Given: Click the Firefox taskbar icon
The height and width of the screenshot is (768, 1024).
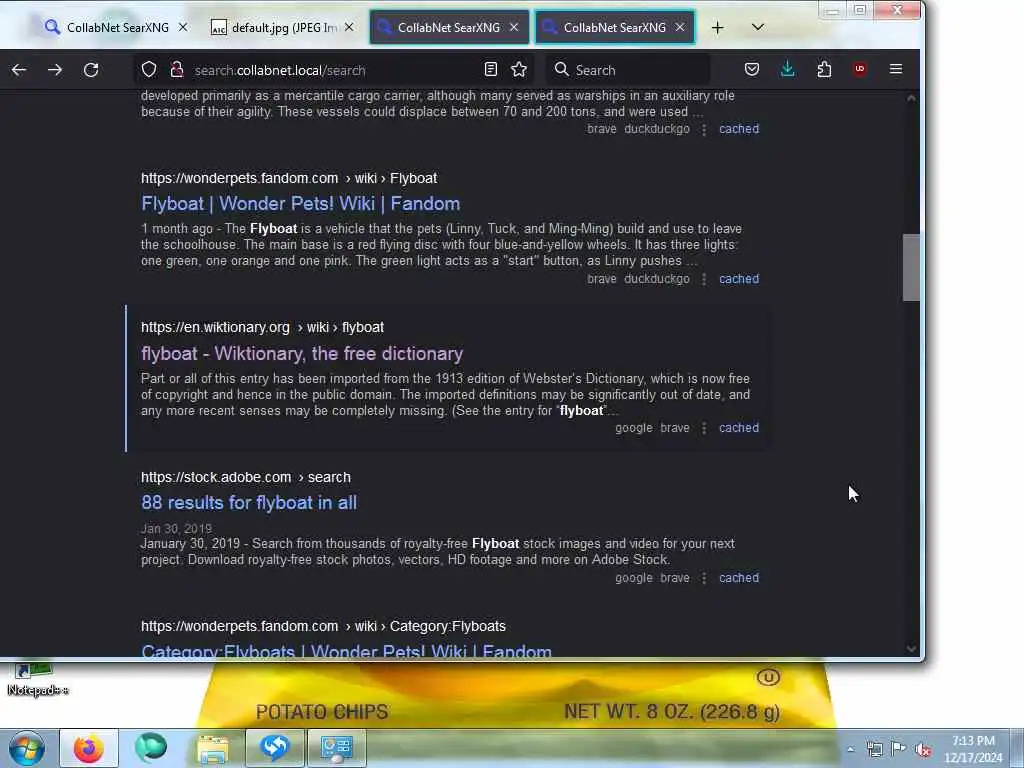Looking at the screenshot, I should click(x=89, y=748).
